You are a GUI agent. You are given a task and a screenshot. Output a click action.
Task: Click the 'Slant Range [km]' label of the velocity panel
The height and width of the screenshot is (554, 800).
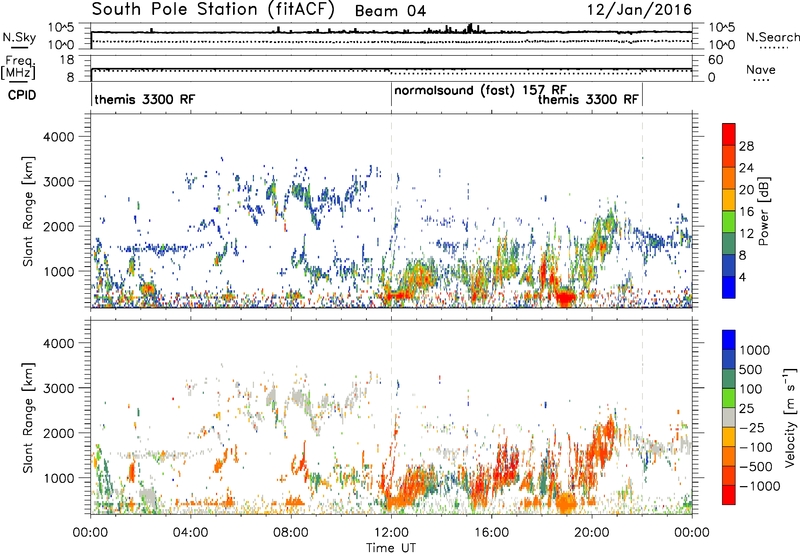(28, 418)
